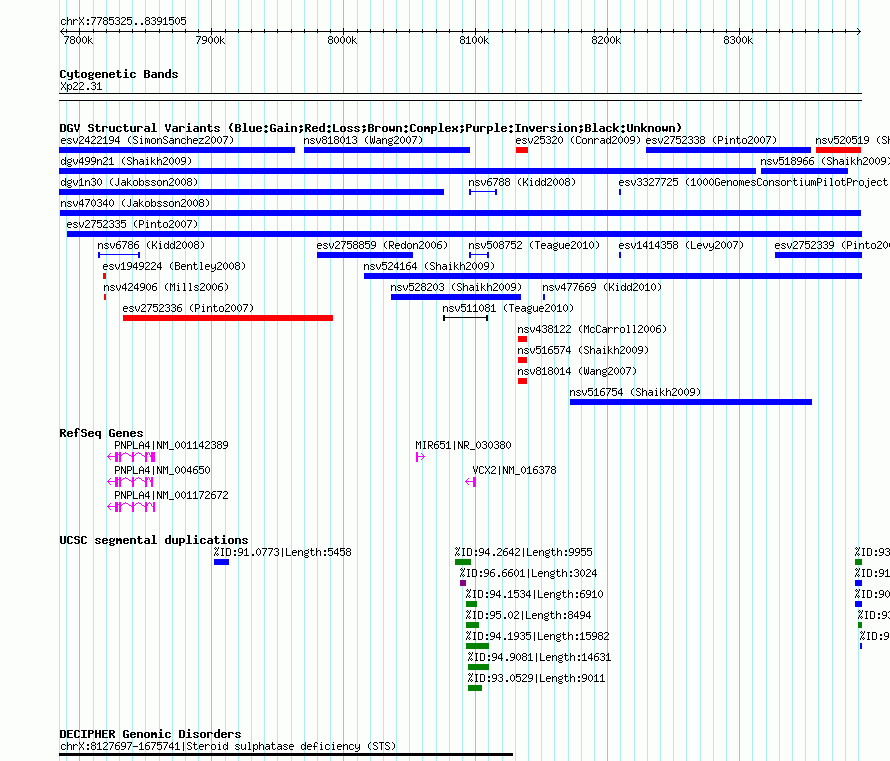The height and width of the screenshot is (761, 890).
Task: Select nsv508752 (Teague2010) label
Action: [534, 245]
